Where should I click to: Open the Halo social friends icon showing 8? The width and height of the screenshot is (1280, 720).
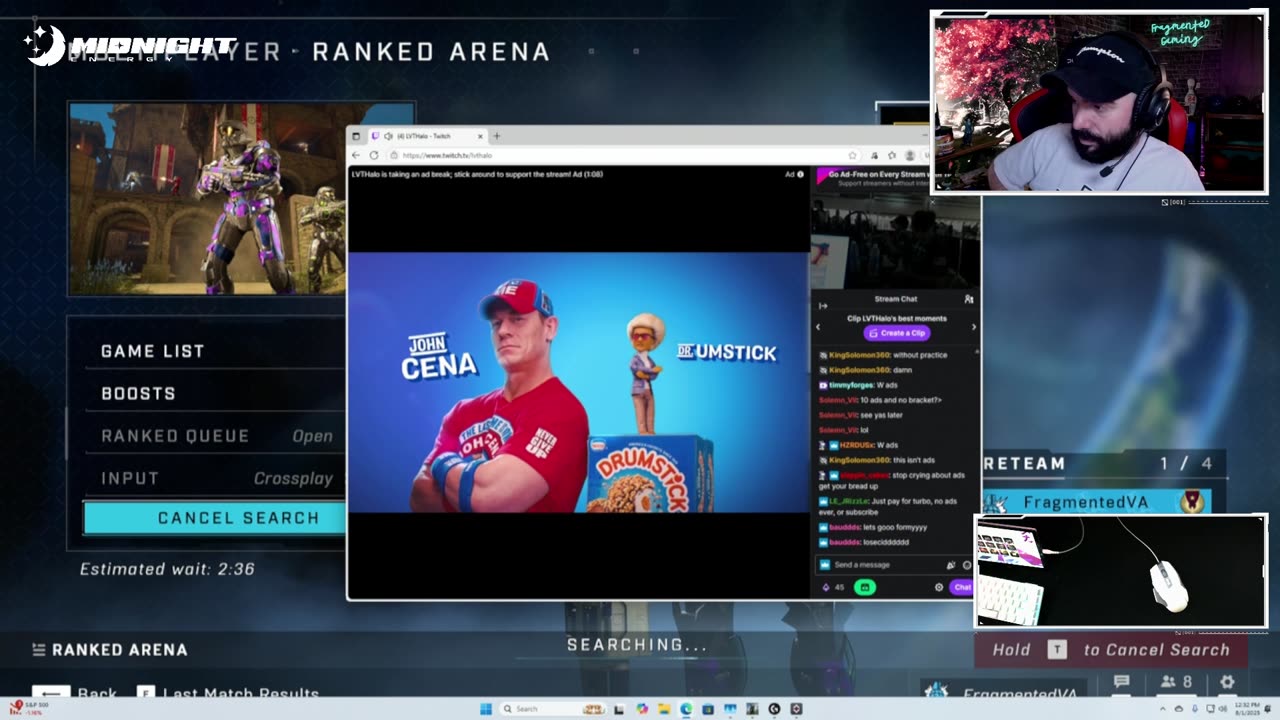tap(1175, 682)
